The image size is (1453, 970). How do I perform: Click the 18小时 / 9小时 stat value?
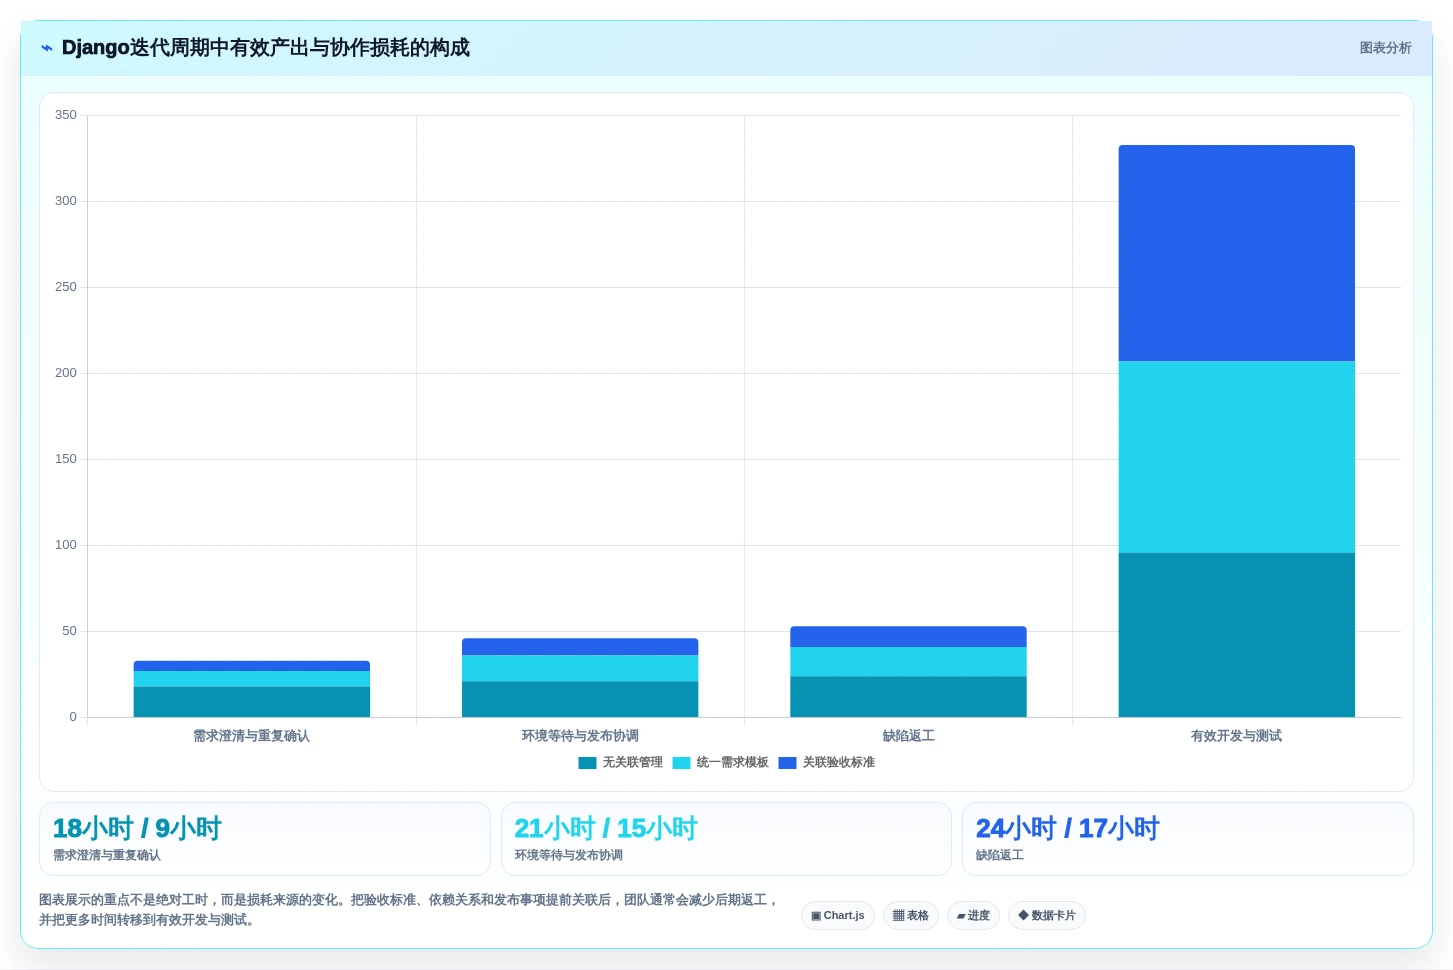click(x=137, y=829)
